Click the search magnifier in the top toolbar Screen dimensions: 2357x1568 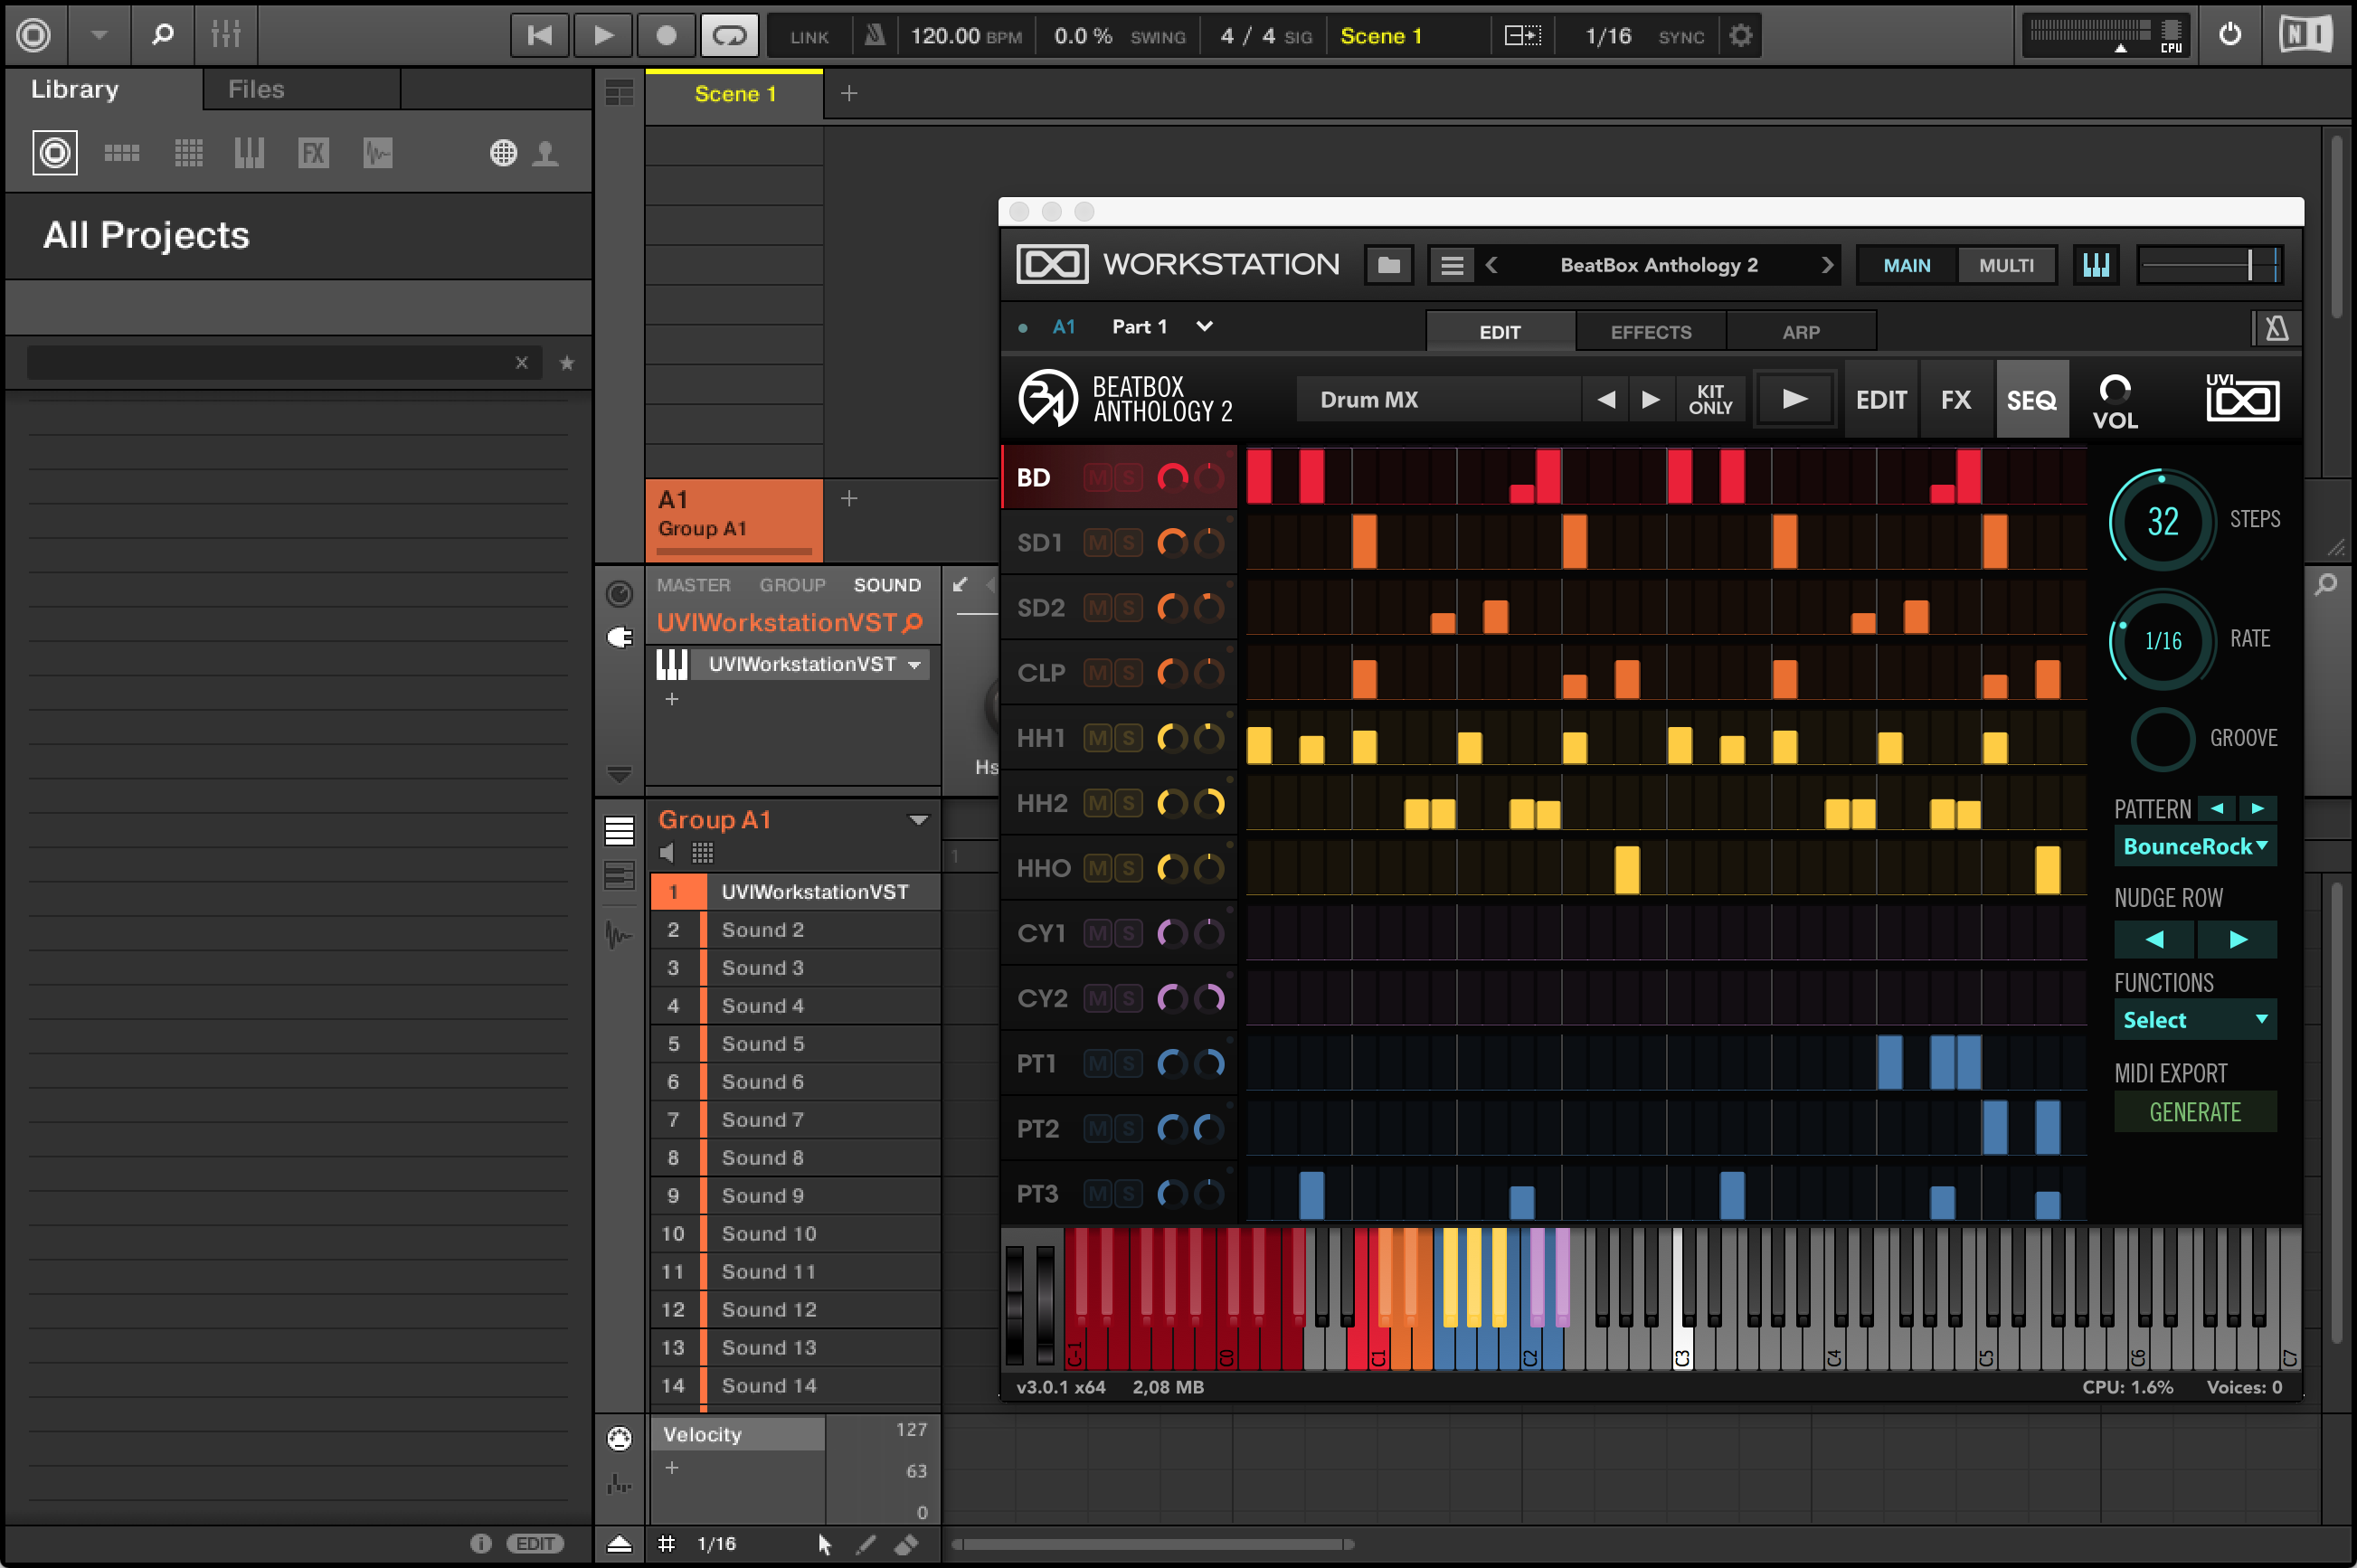[x=163, y=35]
